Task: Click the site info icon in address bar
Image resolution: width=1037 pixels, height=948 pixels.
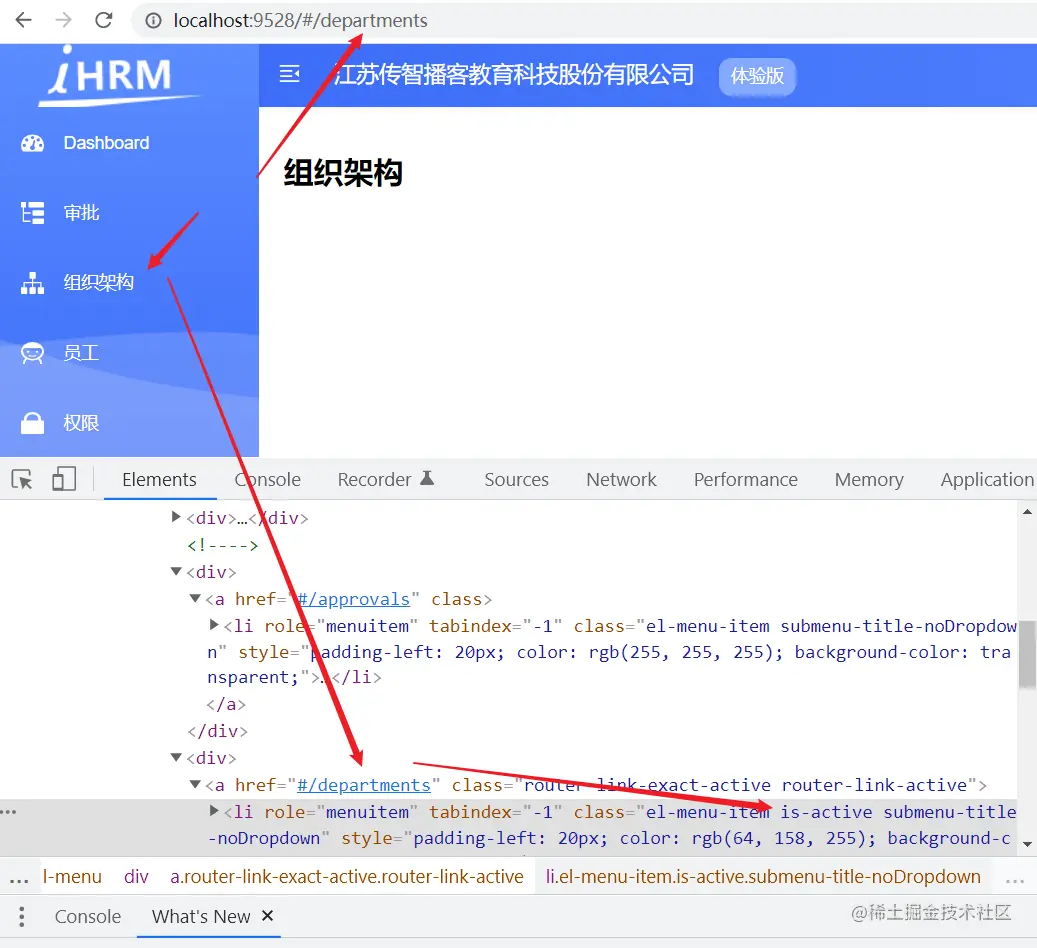Action: tap(153, 21)
